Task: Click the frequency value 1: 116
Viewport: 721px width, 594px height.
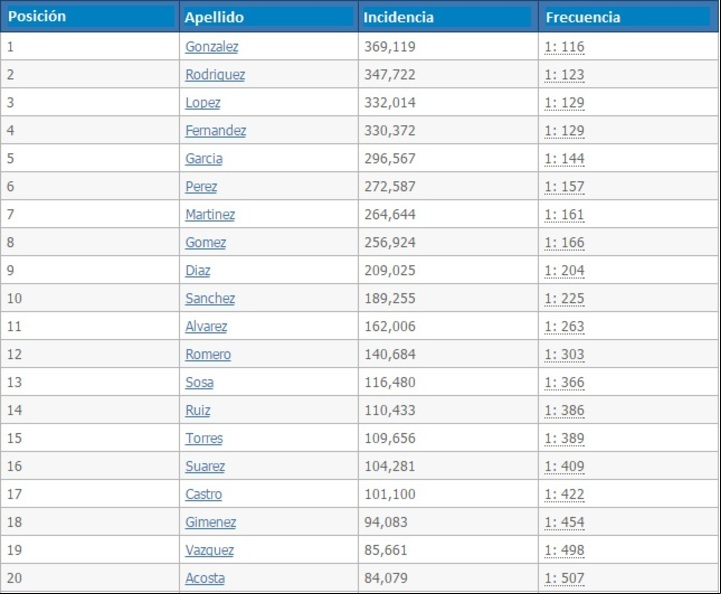Action: pyautogui.click(x=564, y=46)
